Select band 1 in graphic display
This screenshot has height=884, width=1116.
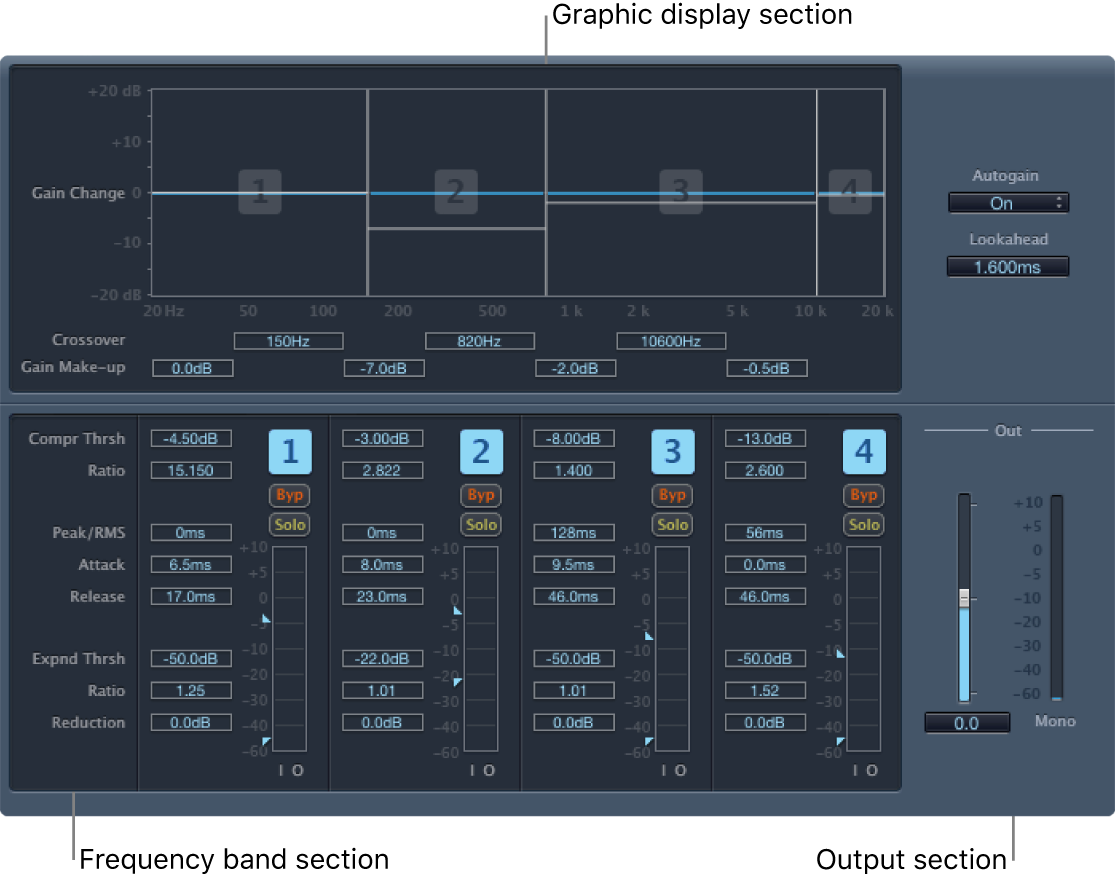pos(260,192)
